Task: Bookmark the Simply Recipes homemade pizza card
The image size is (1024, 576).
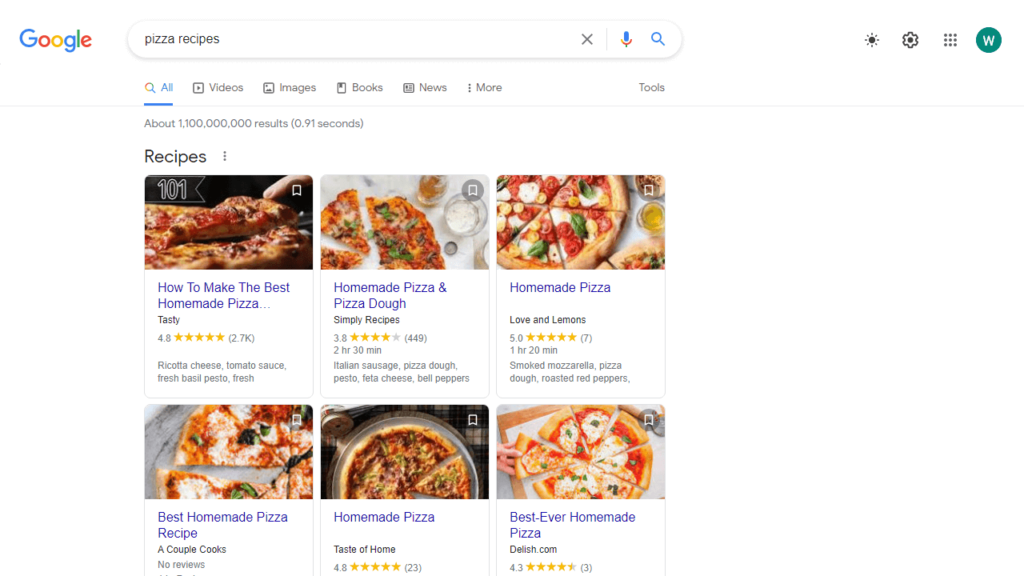Action: 472,190
